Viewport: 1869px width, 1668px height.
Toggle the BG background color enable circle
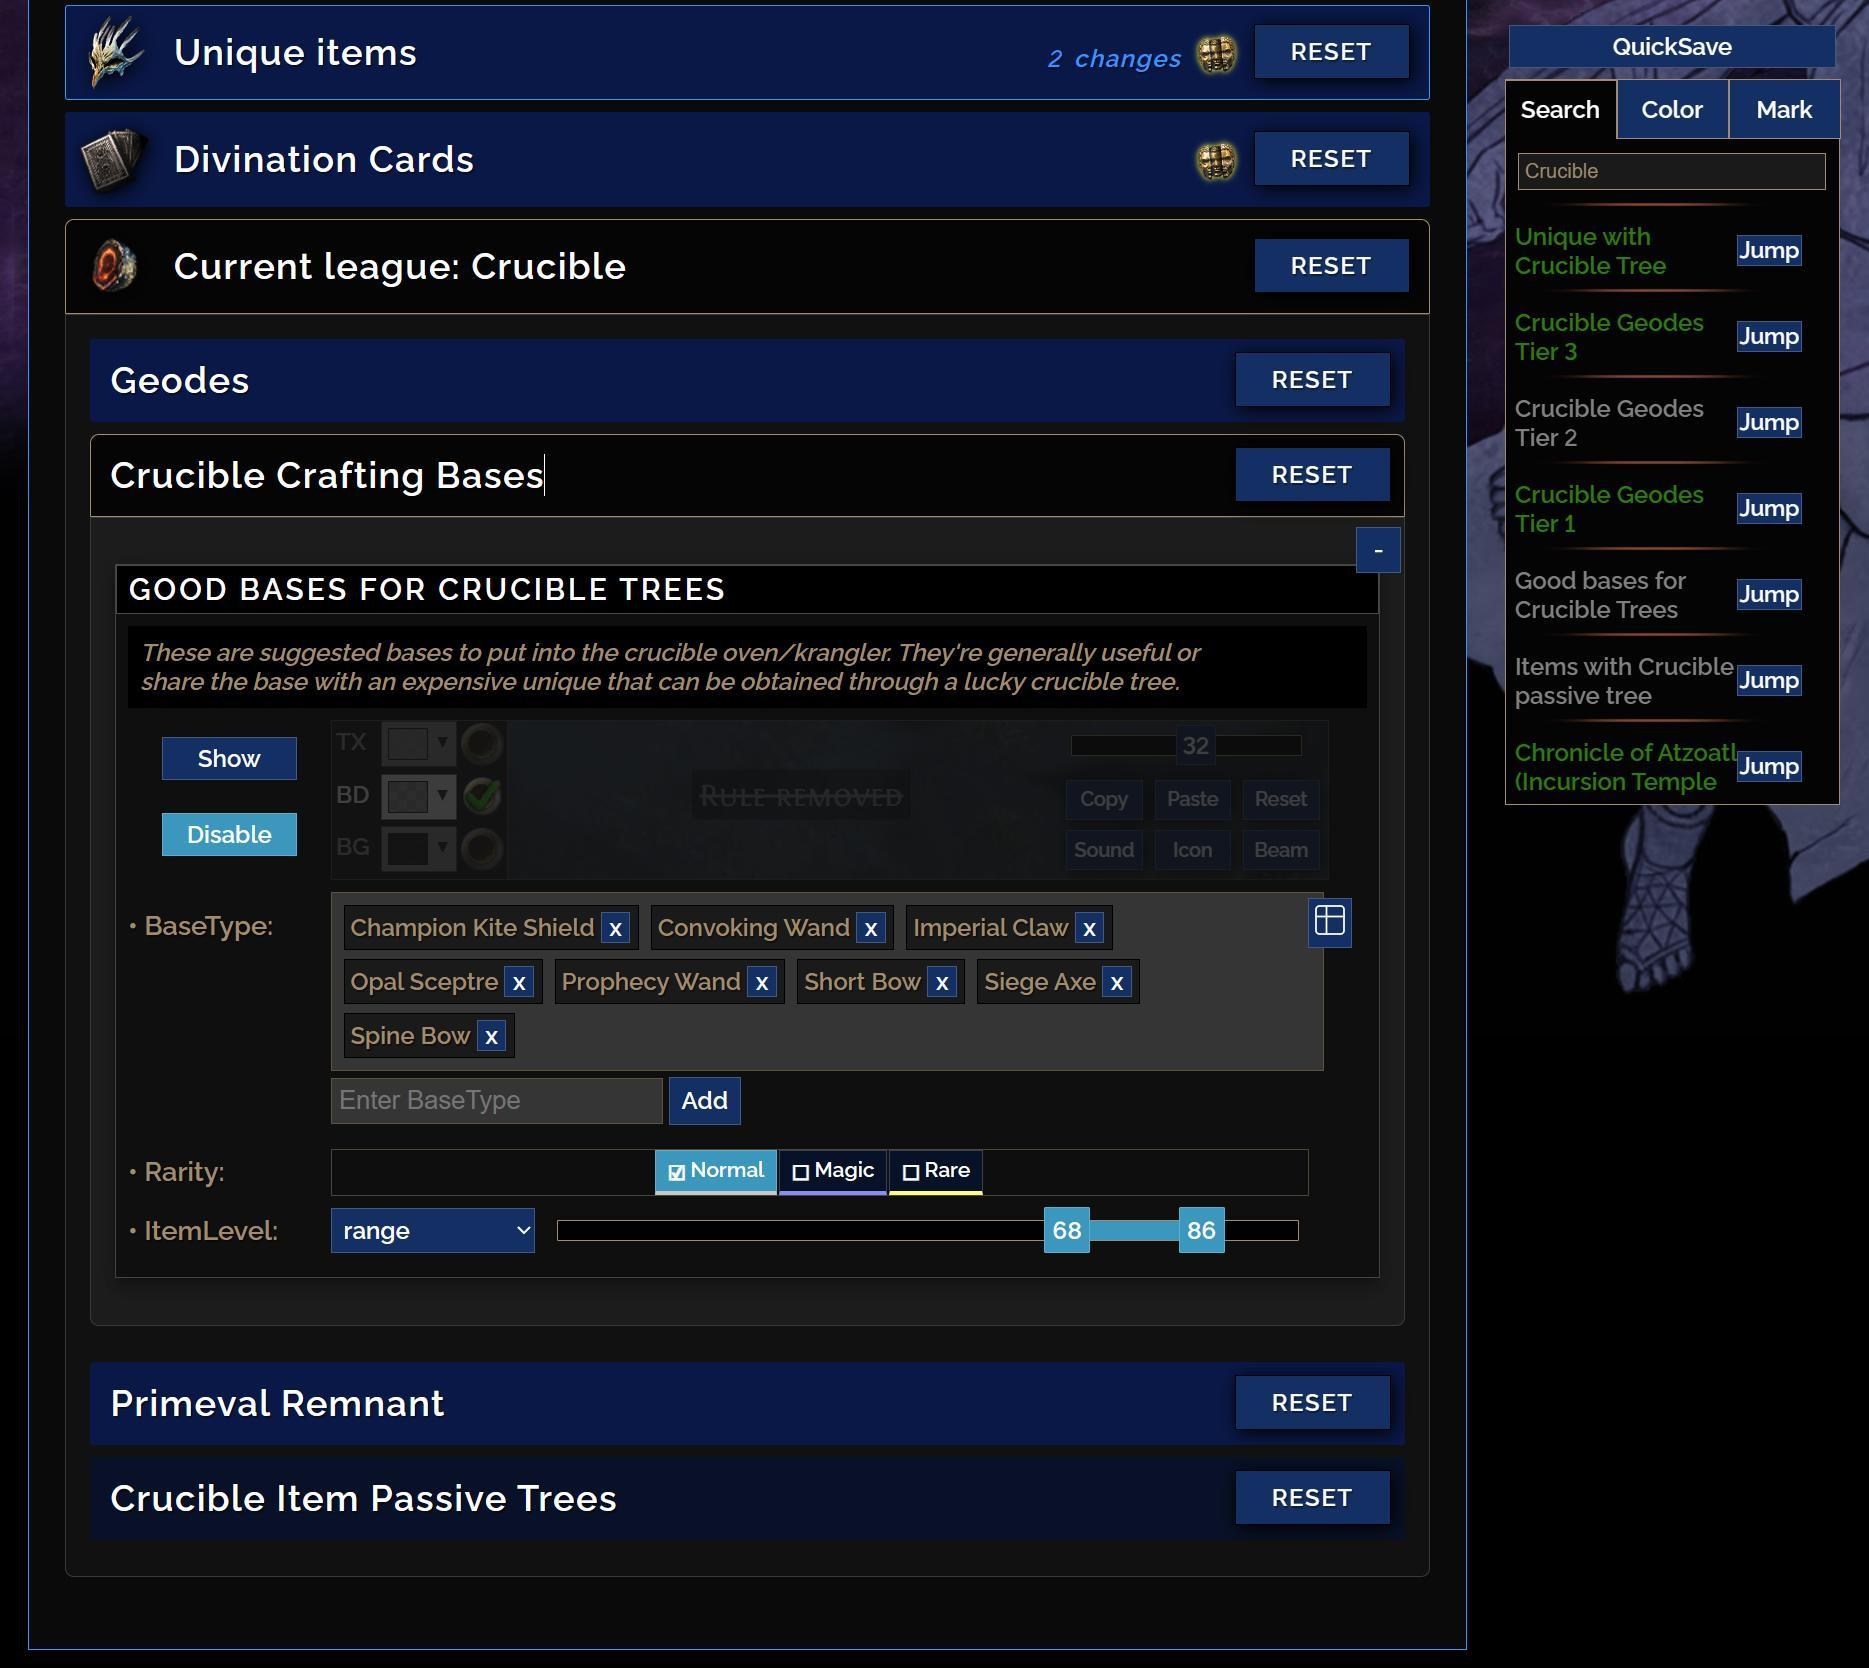[x=482, y=849]
